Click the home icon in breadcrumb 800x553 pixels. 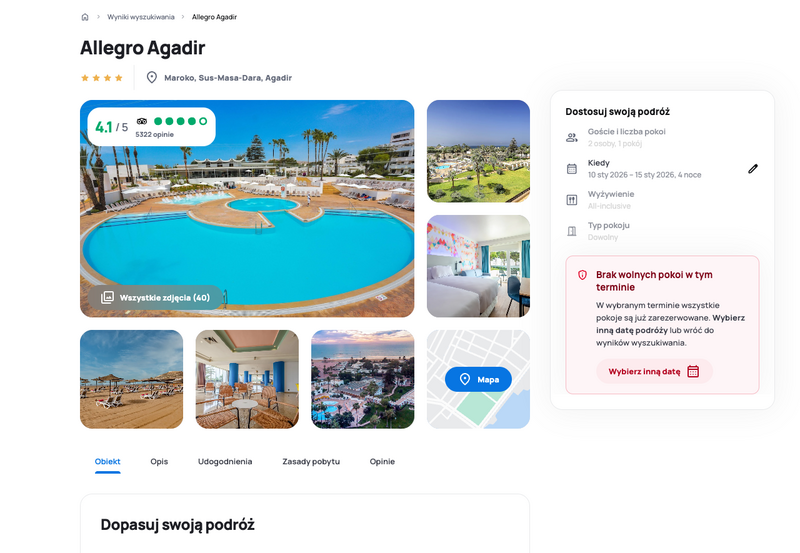[85, 17]
